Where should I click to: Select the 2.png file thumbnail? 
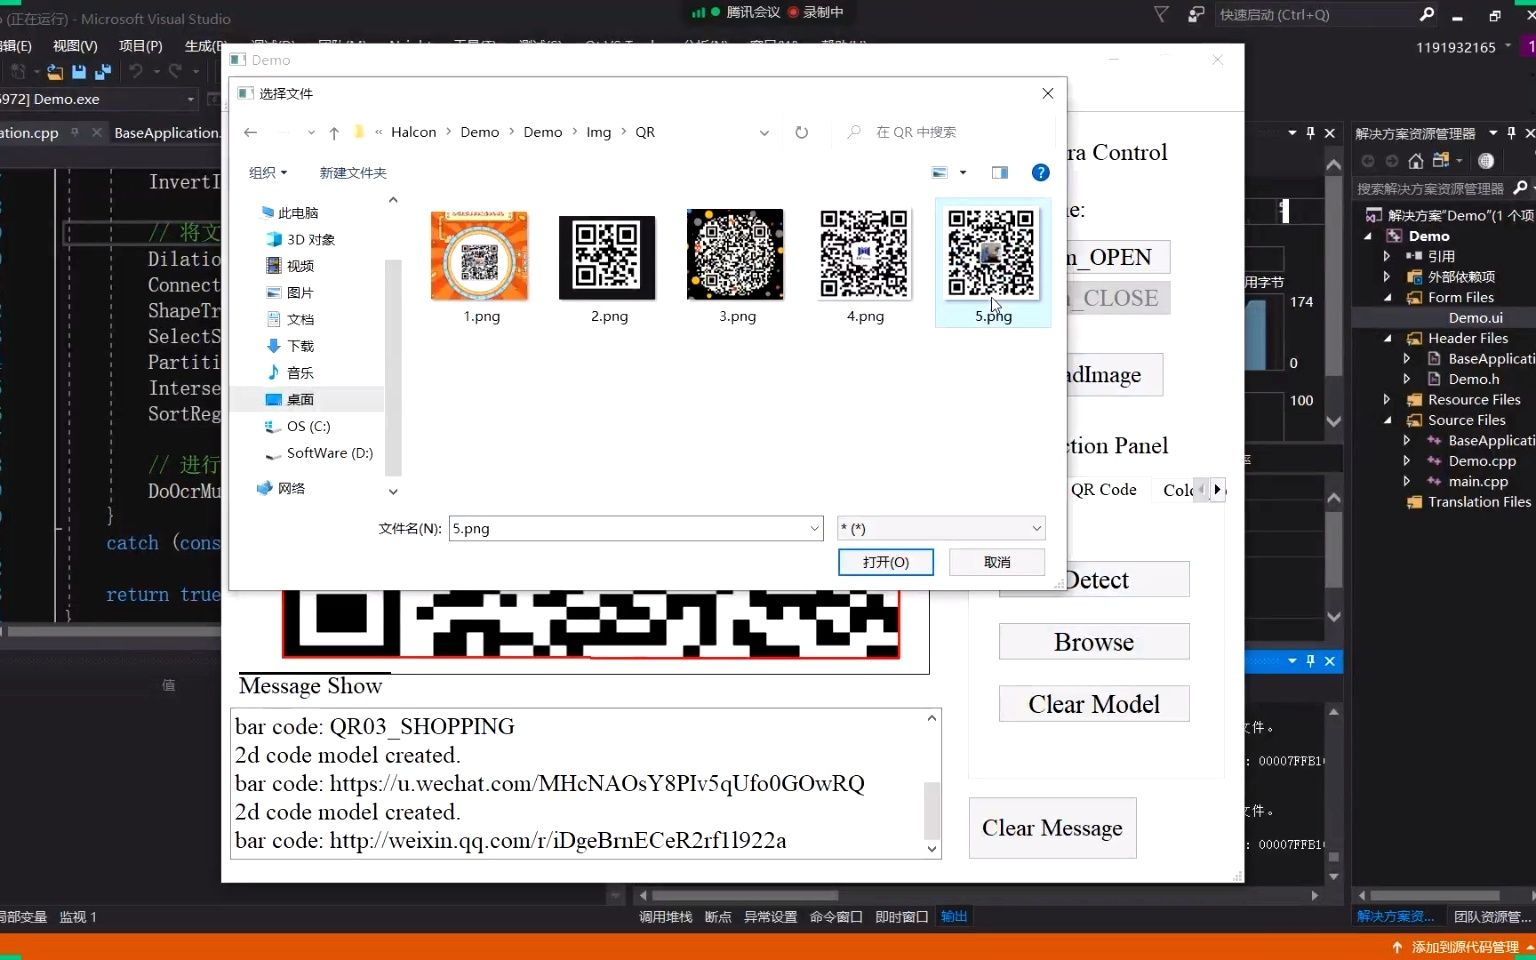click(607, 257)
